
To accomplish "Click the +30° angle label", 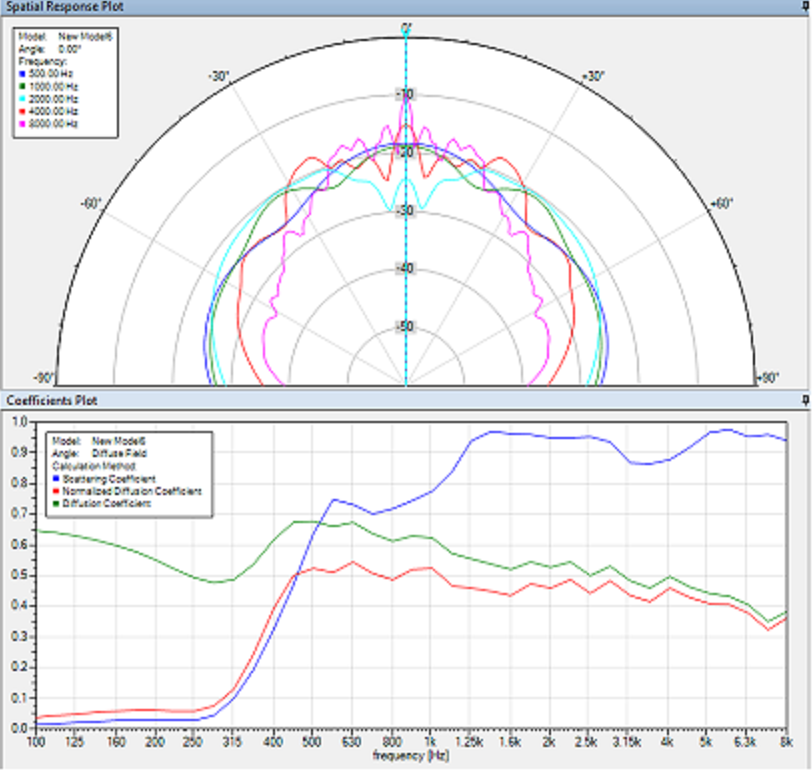I will [x=593, y=76].
